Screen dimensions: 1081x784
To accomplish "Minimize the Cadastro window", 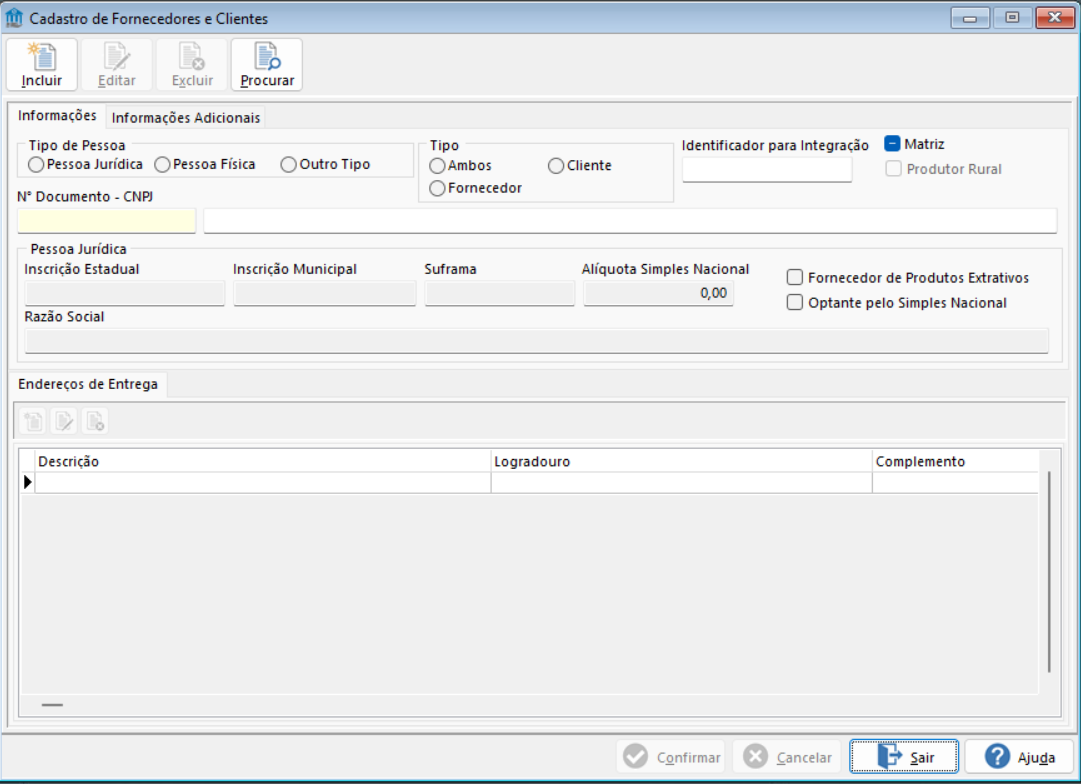I will pyautogui.click(x=970, y=18).
